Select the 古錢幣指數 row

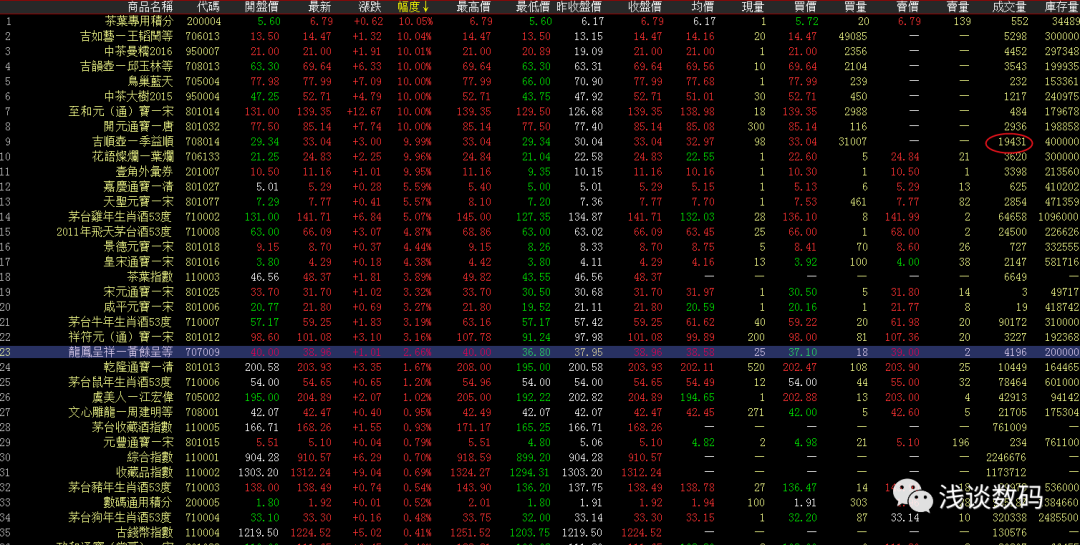[x=540, y=532]
